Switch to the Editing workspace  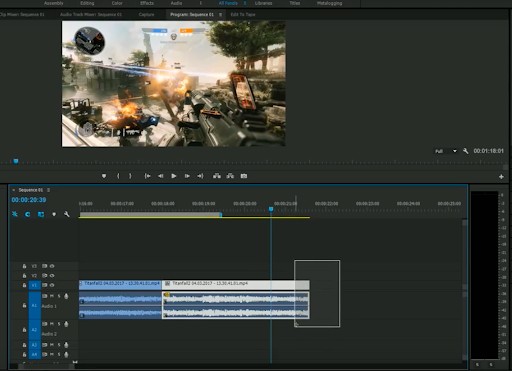coord(87,3)
